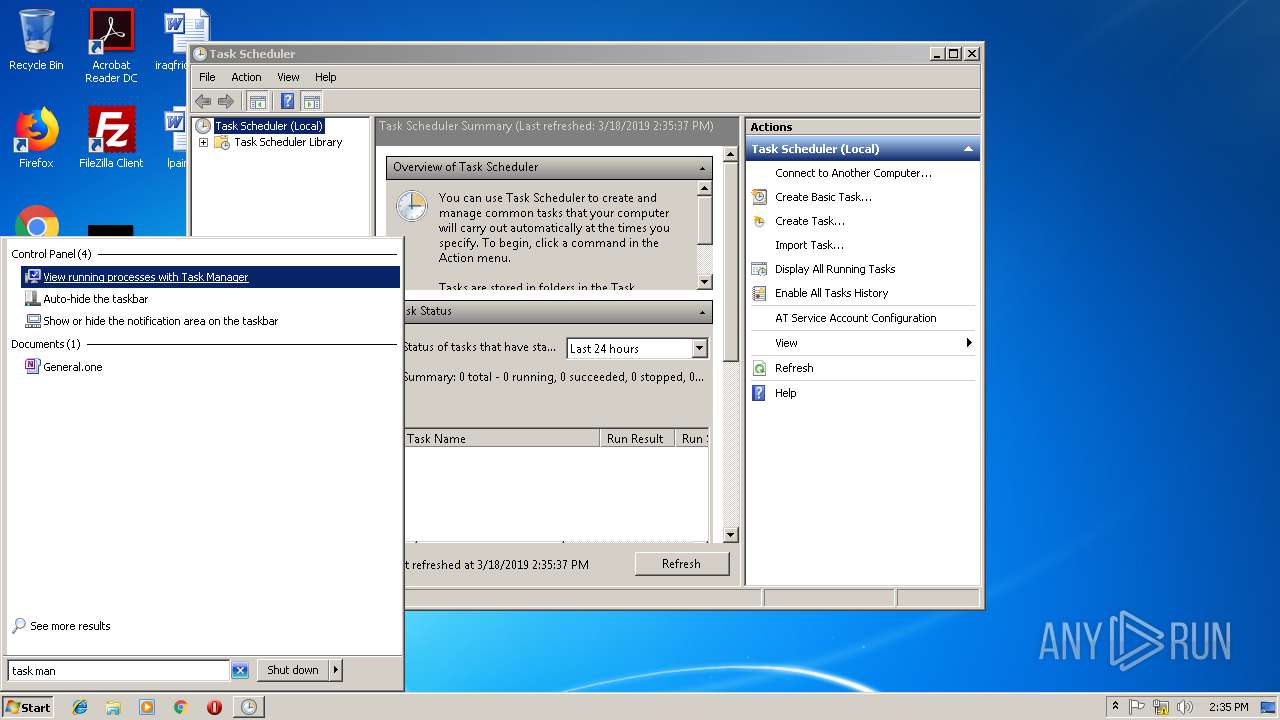Click the Recycle Bin desktop icon
Viewport: 1280px width, 720px height.
click(x=36, y=40)
